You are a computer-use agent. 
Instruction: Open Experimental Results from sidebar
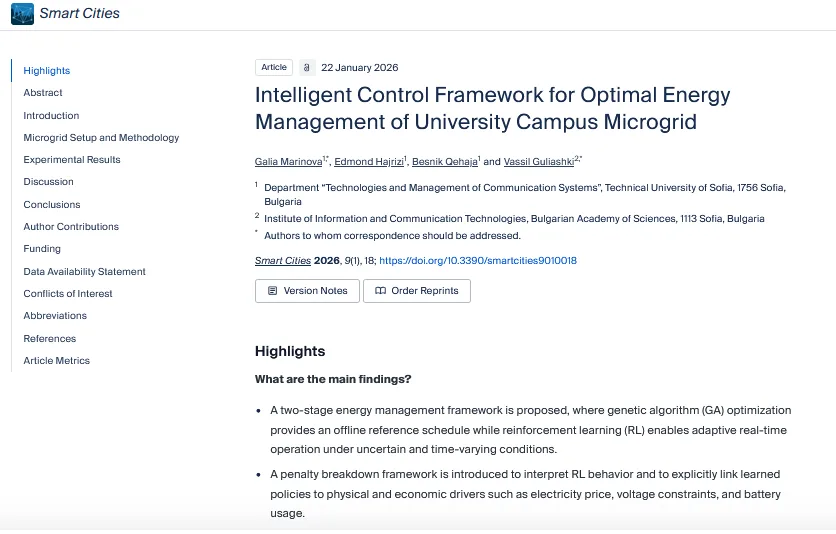coord(72,160)
